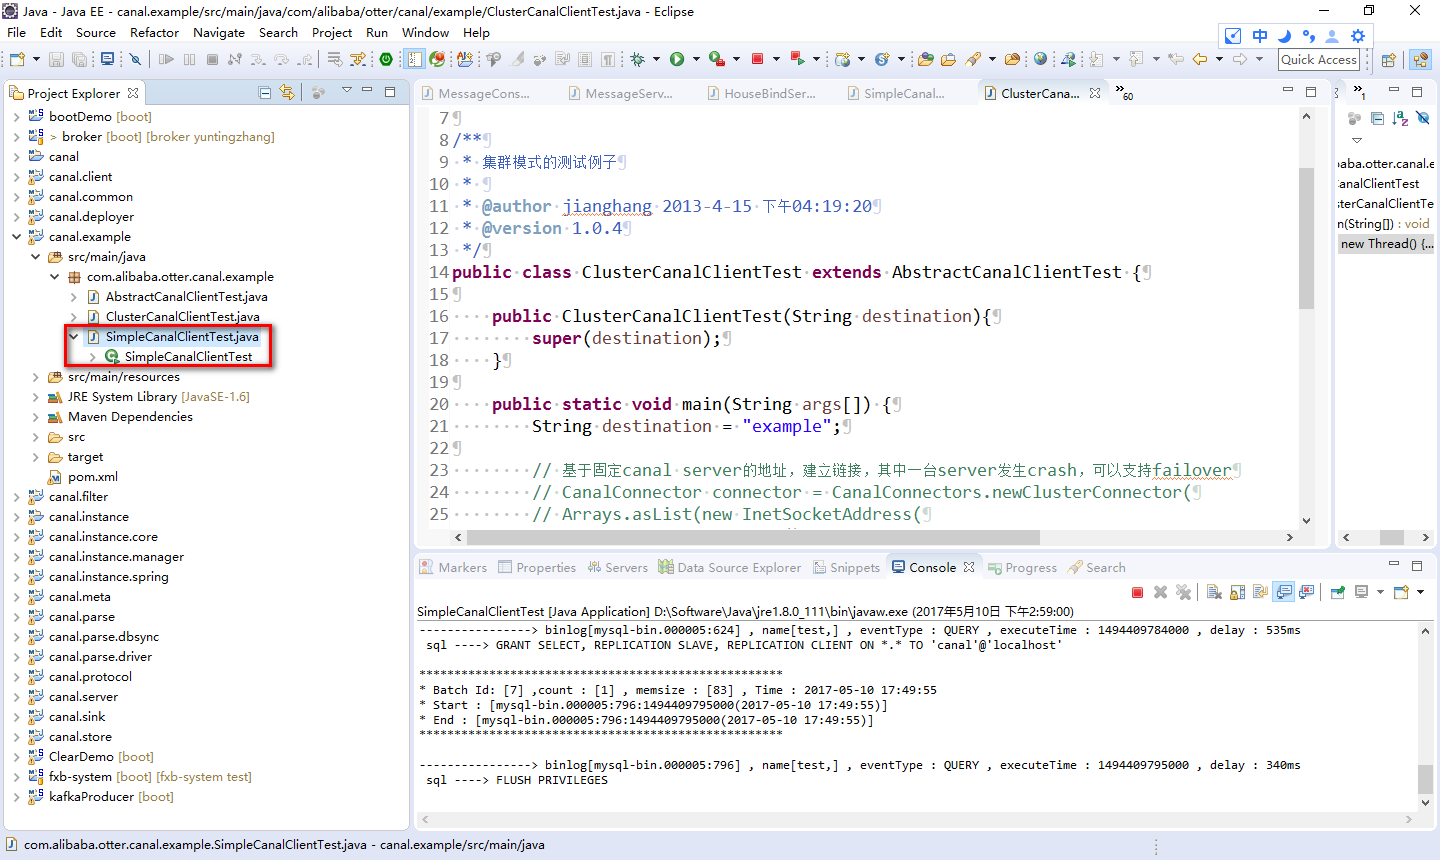Show hidden editor tabs list (60)
Screen dimensions: 1440x860
click(1124, 93)
